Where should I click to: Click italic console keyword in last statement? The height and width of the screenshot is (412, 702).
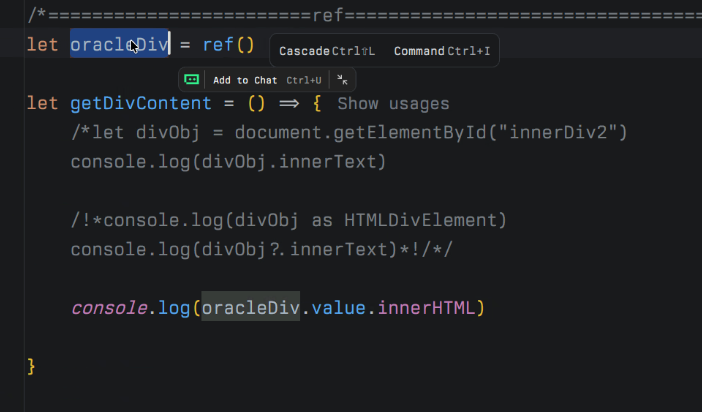[109, 308]
